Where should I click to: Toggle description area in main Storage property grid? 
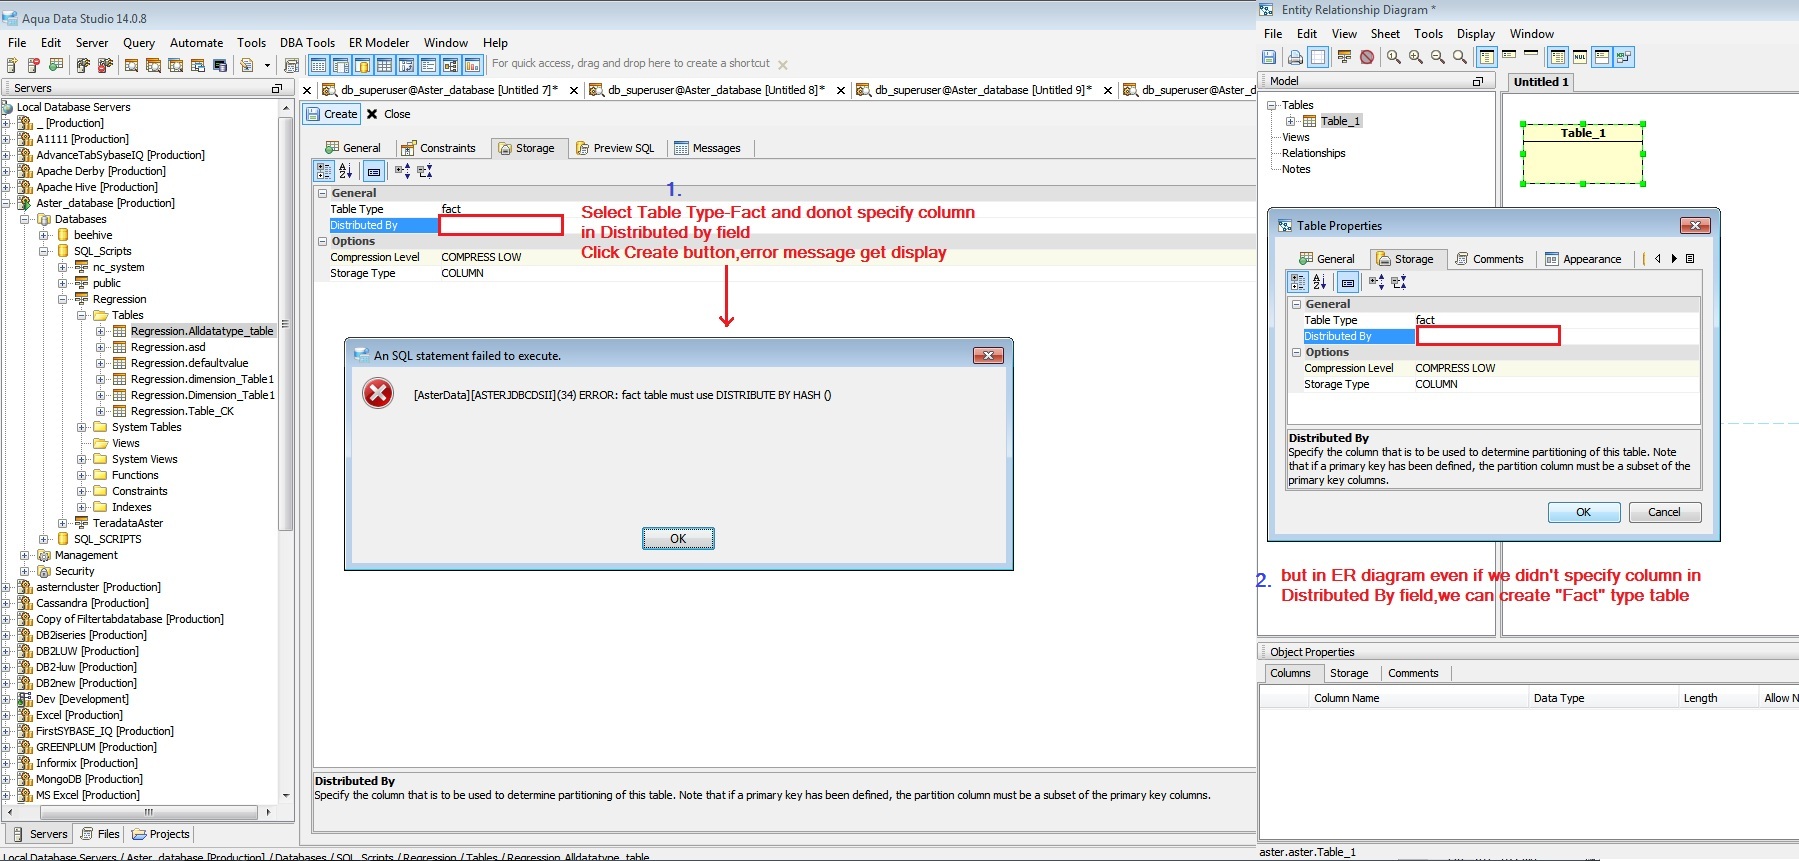374,171
